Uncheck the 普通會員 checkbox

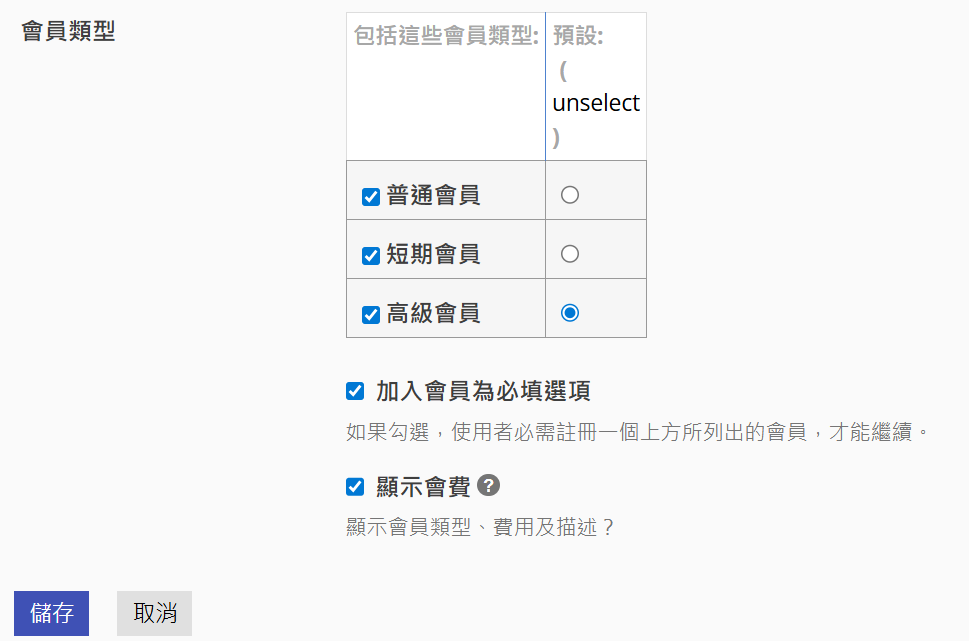371,197
